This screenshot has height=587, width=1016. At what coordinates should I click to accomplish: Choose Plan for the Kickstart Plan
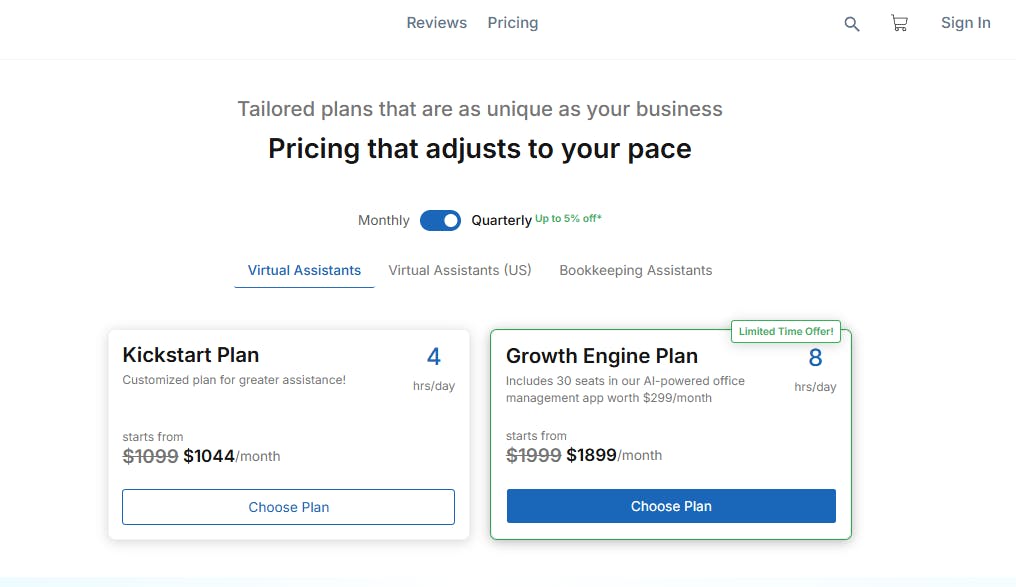click(x=288, y=507)
